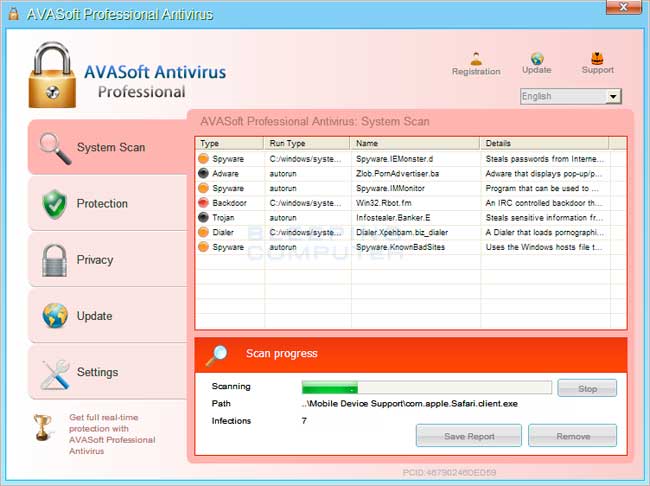
Task: Click 'Steals passwords from Interne...' details cell
Action: click(545, 159)
